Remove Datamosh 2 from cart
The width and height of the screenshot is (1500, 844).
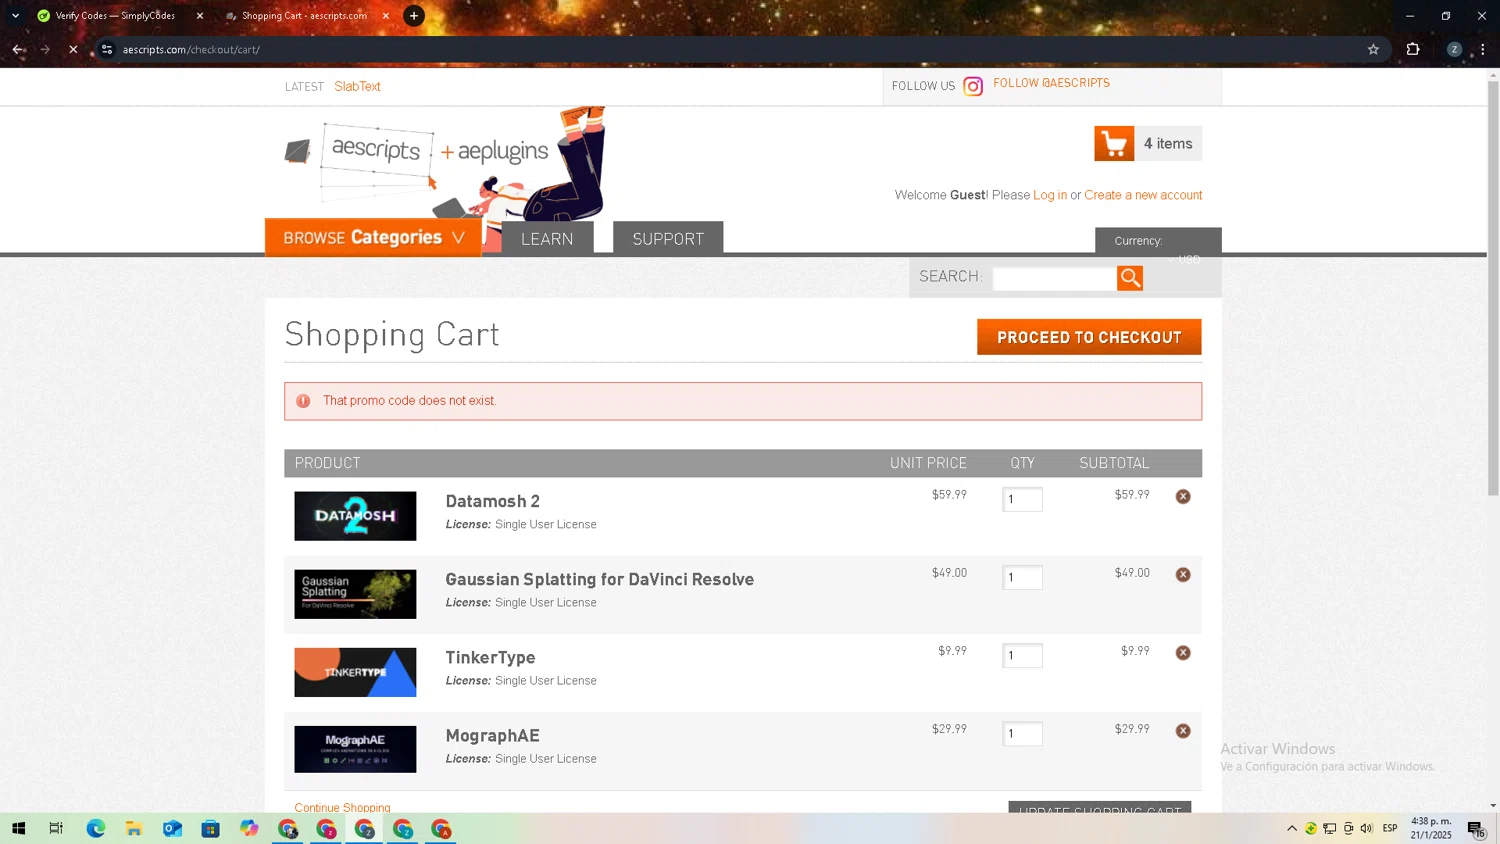pyautogui.click(x=1183, y=496)
